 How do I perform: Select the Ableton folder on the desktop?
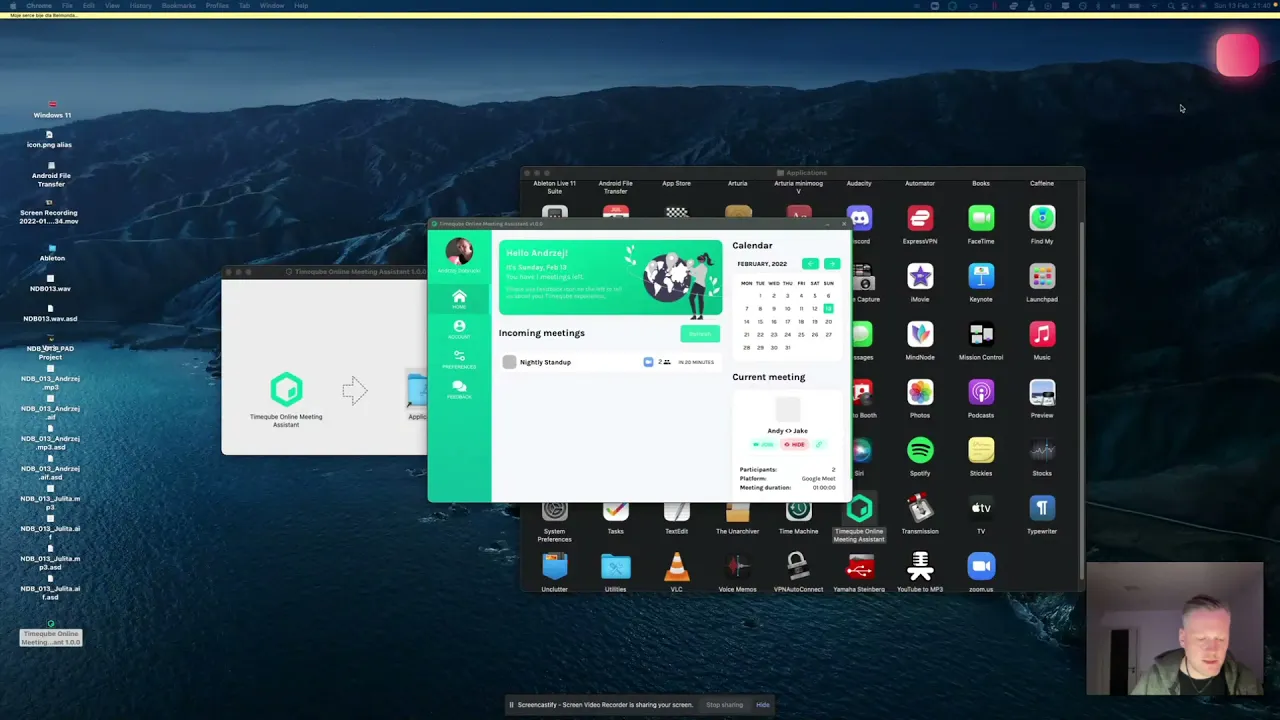52,252
